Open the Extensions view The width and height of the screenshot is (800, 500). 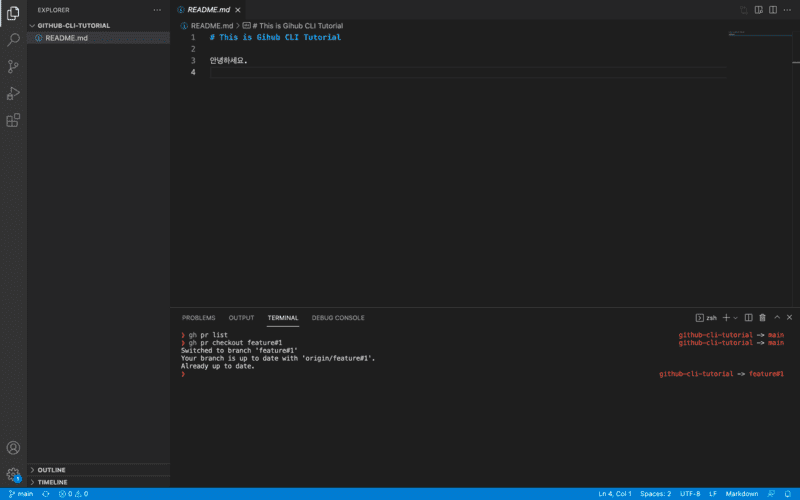click(13, 120)
